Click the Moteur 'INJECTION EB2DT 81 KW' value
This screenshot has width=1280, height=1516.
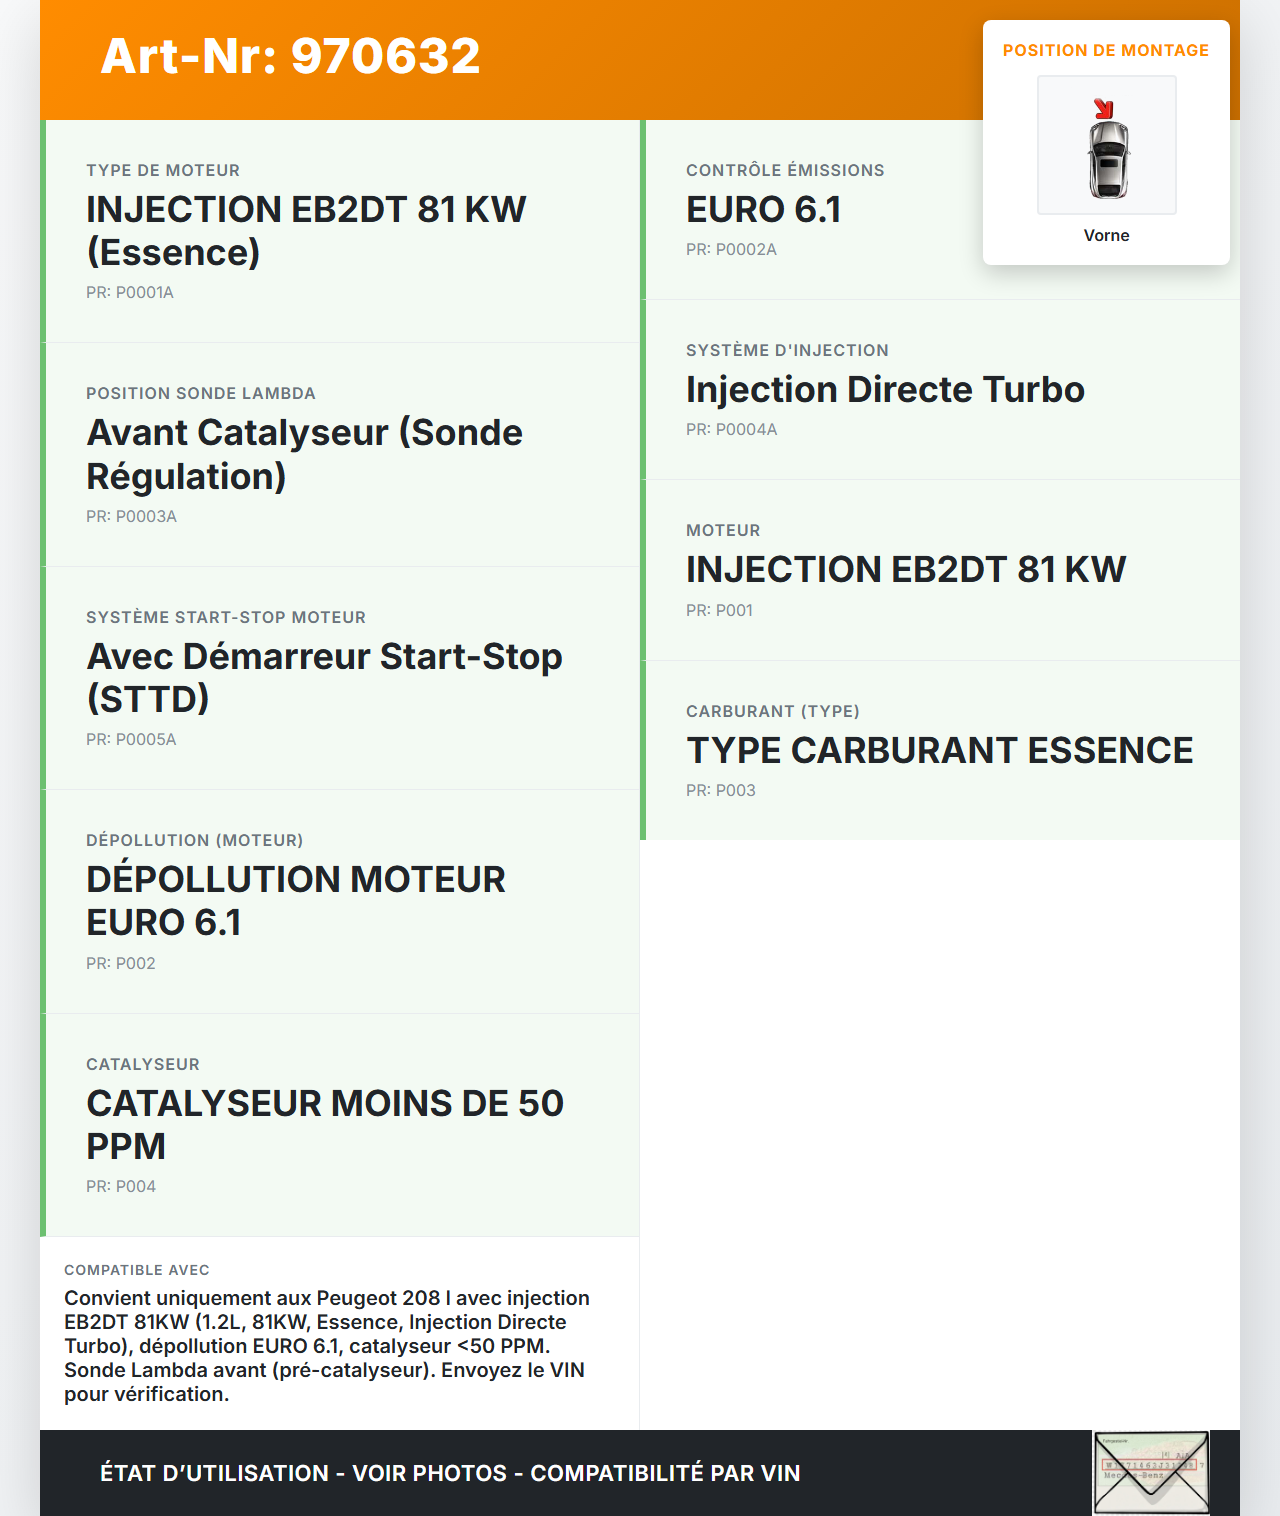click(x=906, y=570)
